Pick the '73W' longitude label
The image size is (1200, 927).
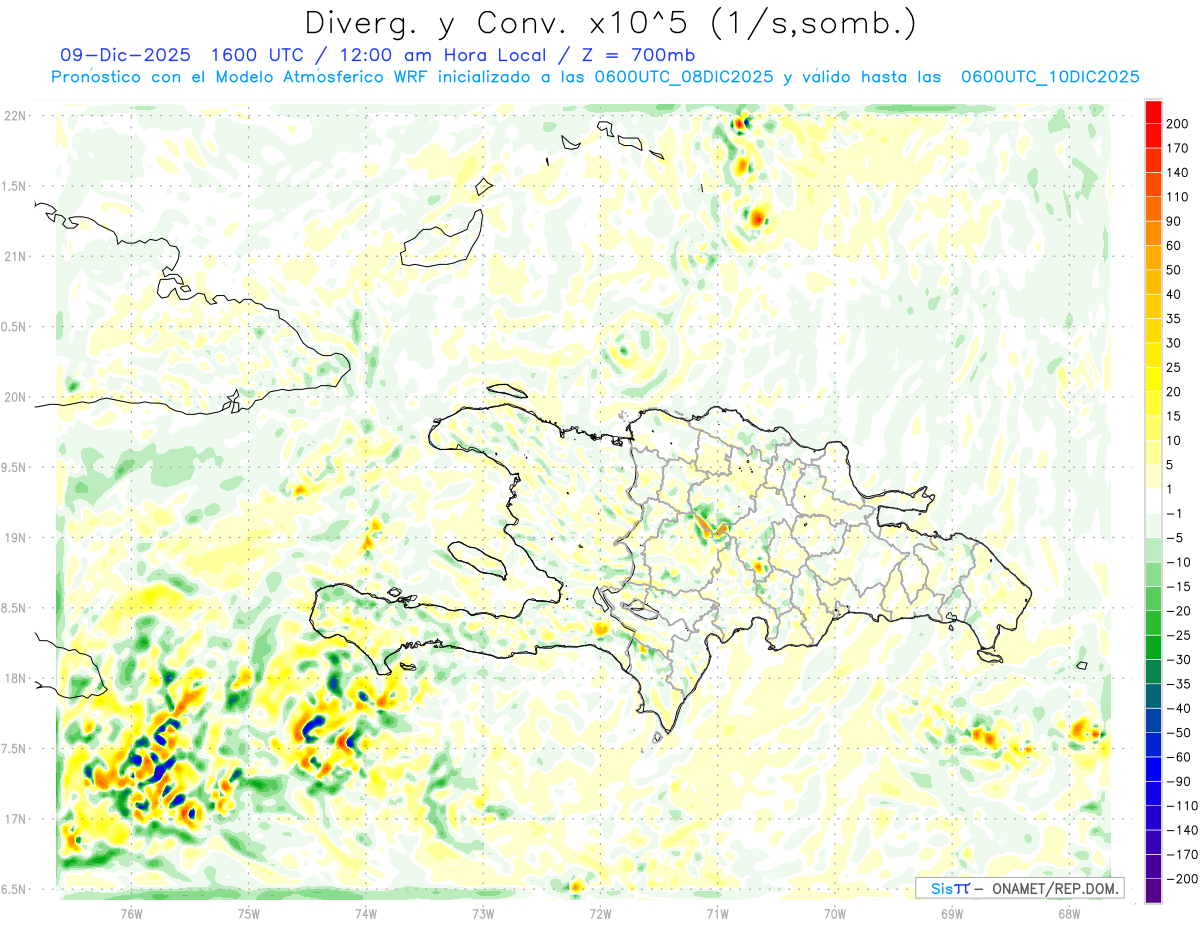tap(483, 913)
